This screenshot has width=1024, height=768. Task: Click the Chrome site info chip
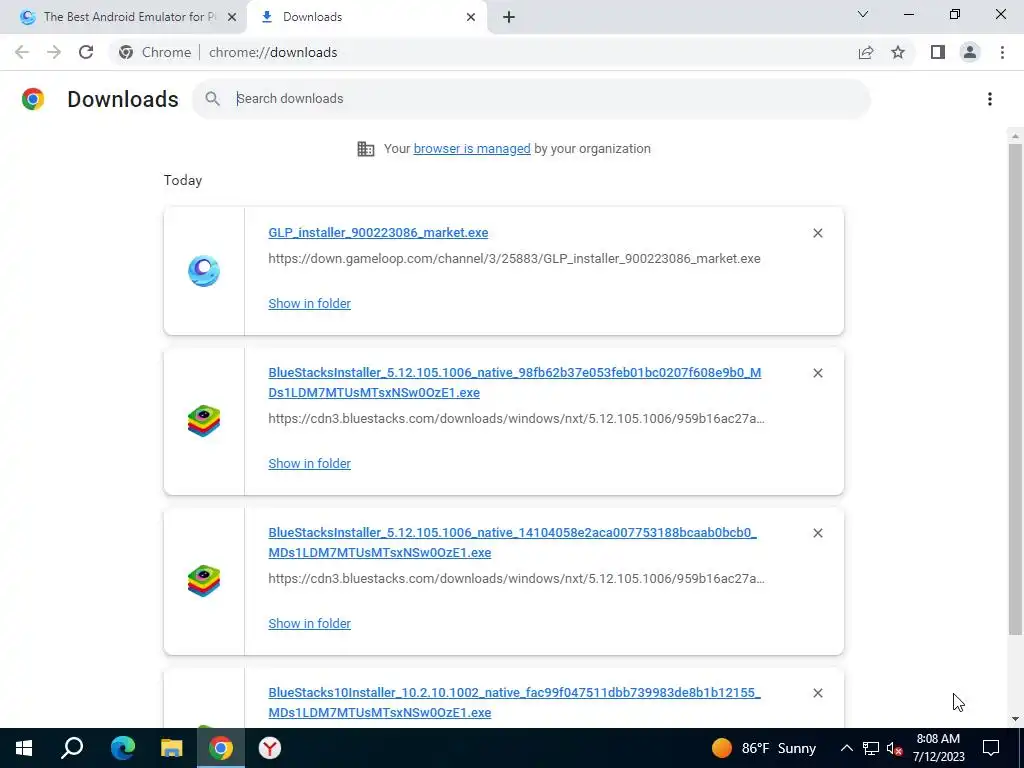(155, 52)
